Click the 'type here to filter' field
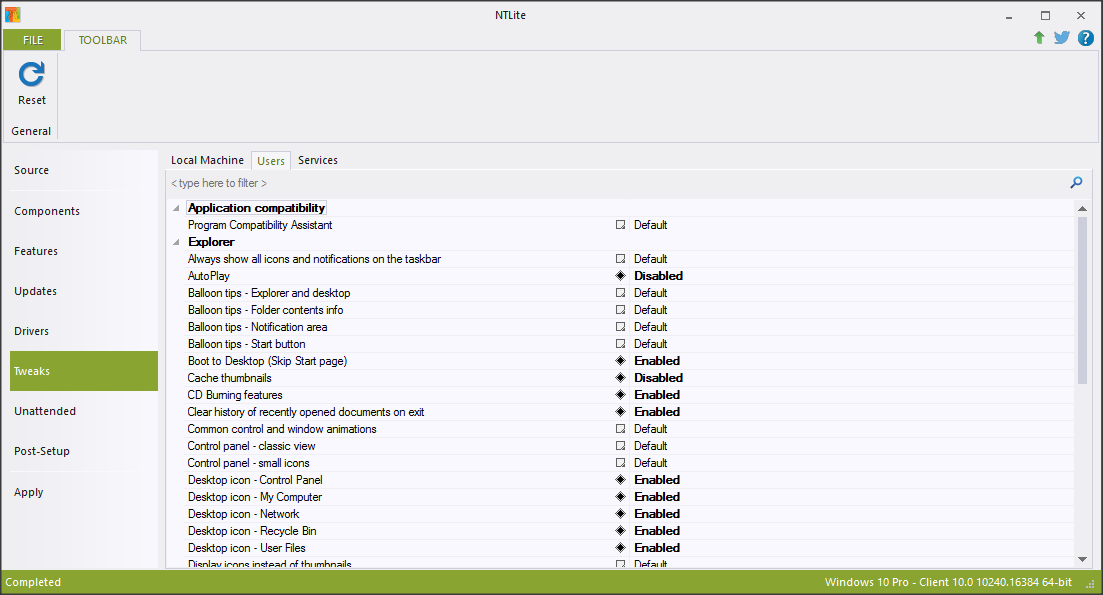Screen dimensions: 1103x595 [600, 183]
